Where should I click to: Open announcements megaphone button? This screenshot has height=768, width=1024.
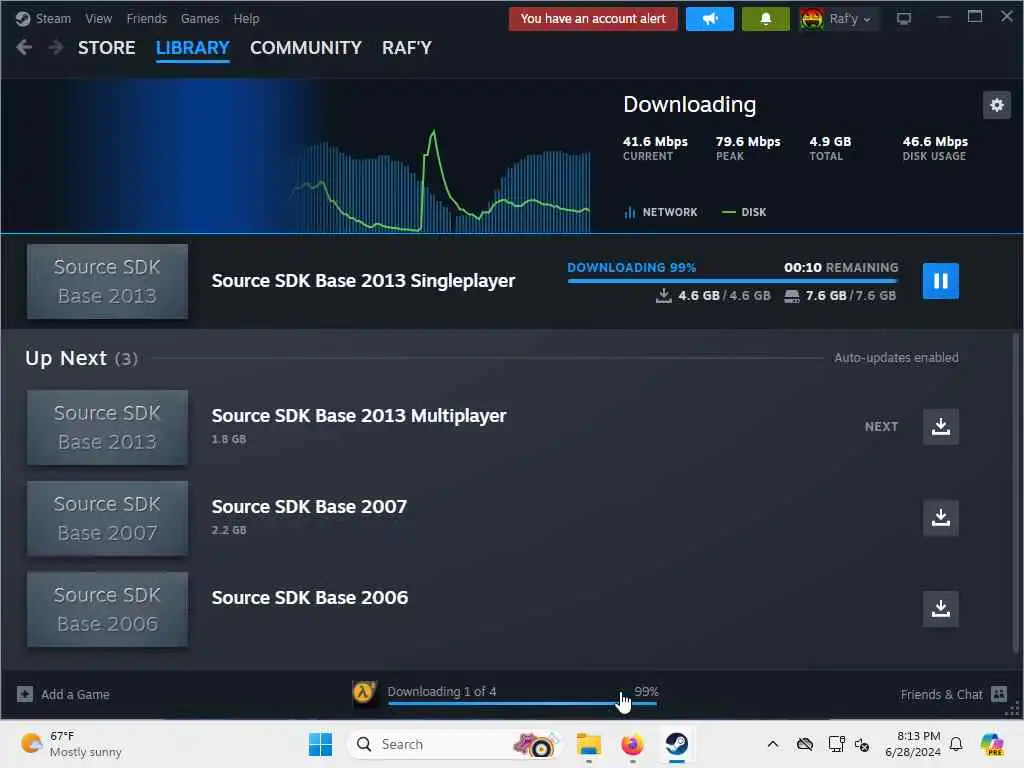point(710,19)
